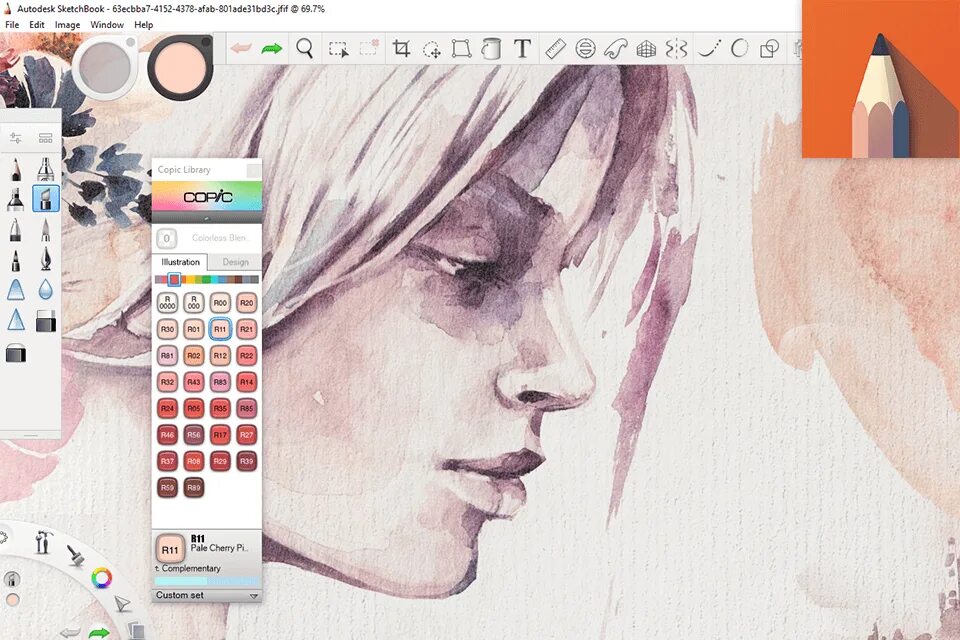Pick the R17 Copic swatch
The height and width of the screenshot is (640, 960).
[220, 435]
